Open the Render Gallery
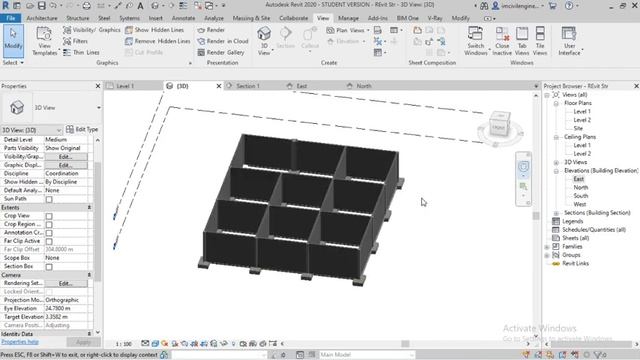 click(220, 52)
